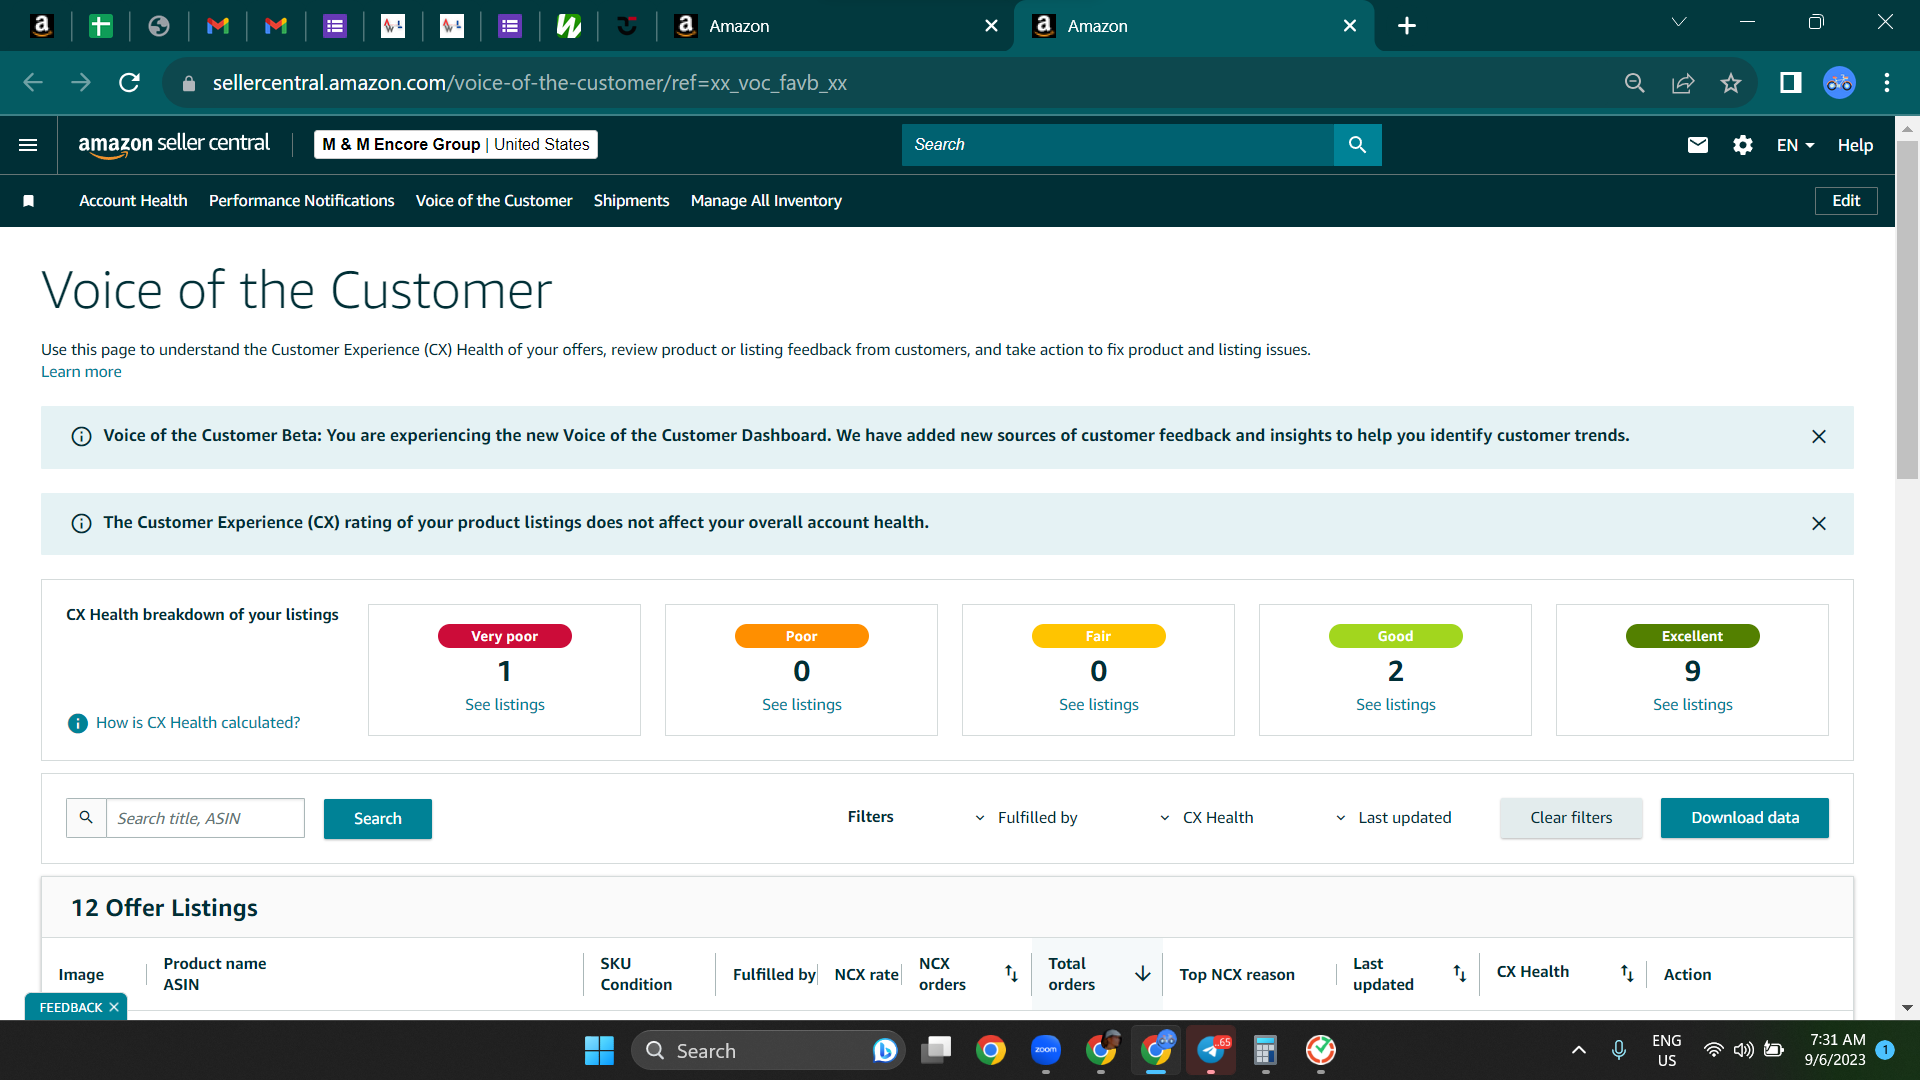Click the amazon seller central logo

click(174, 145)
